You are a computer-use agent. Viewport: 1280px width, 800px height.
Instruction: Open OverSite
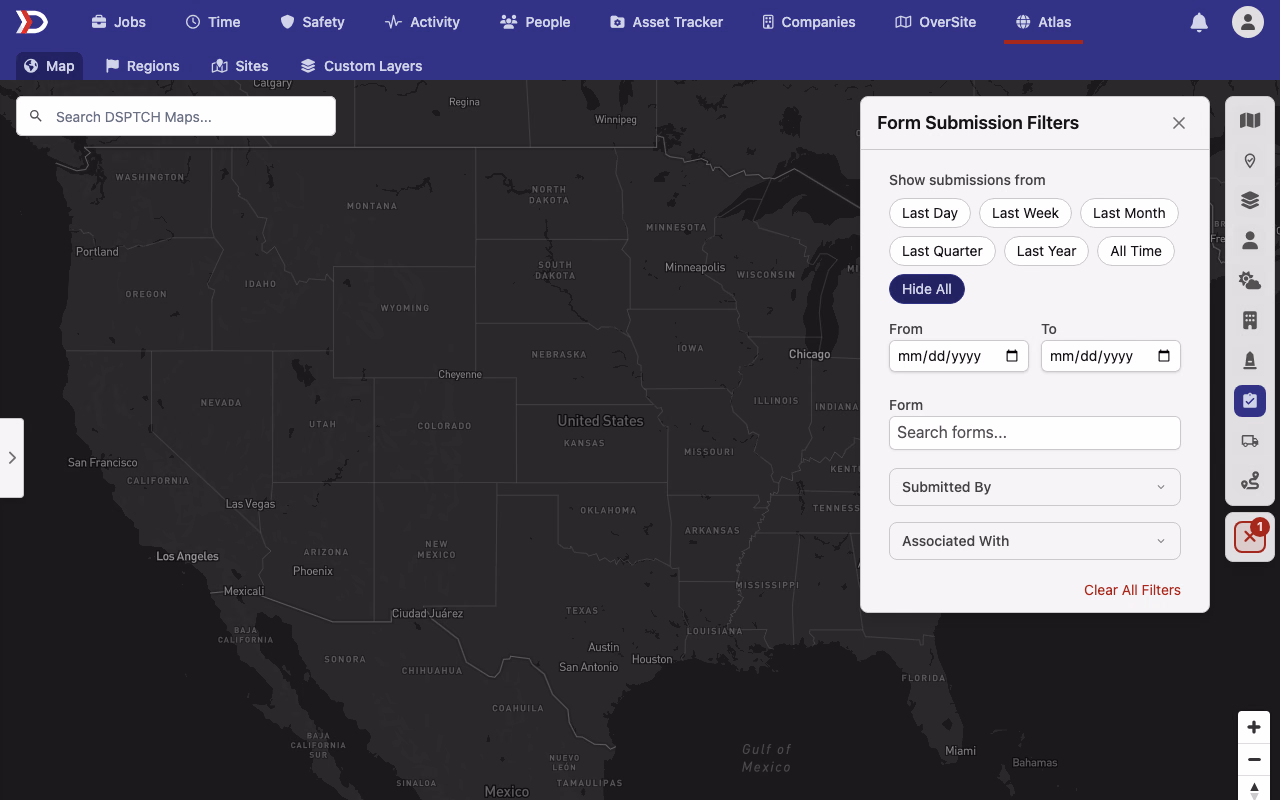(935, 22)
